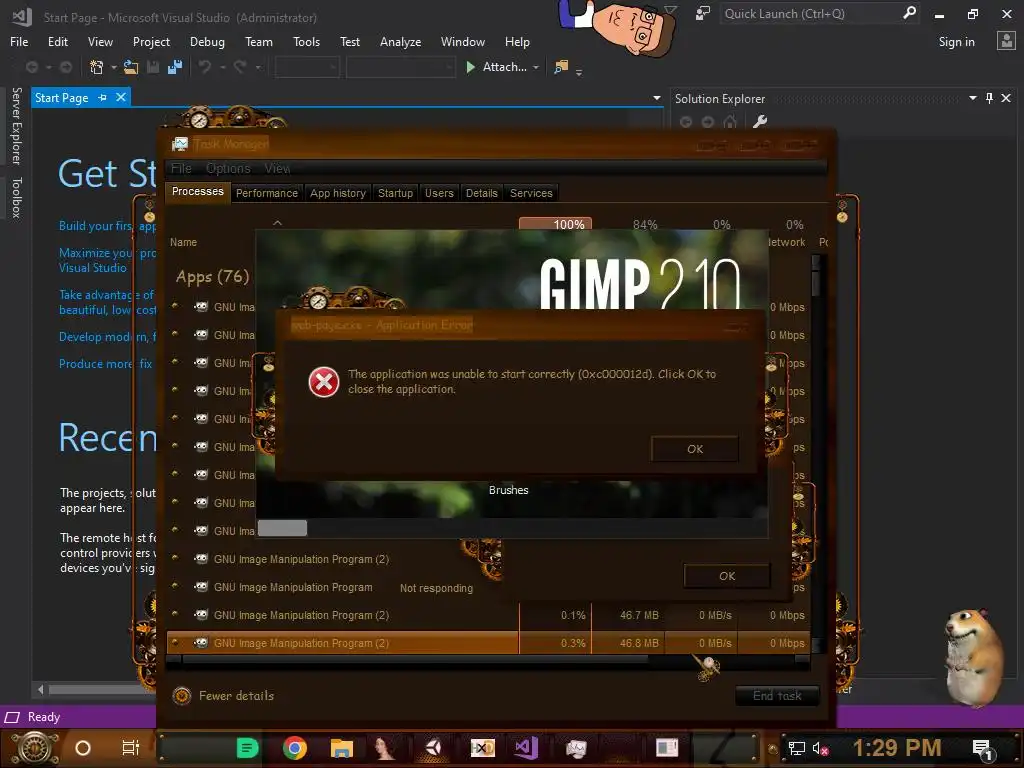1024x768 pixels.
Task: Switch to Task Manager App history tab
Action: pos(338,193)
